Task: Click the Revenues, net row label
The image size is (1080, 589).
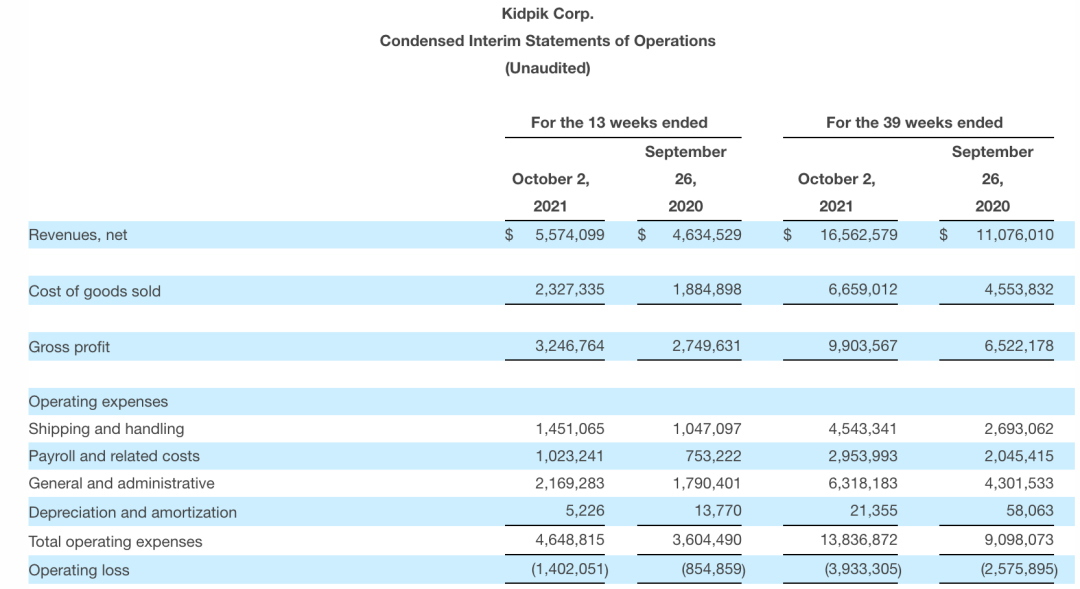Action: coord(78,235)
